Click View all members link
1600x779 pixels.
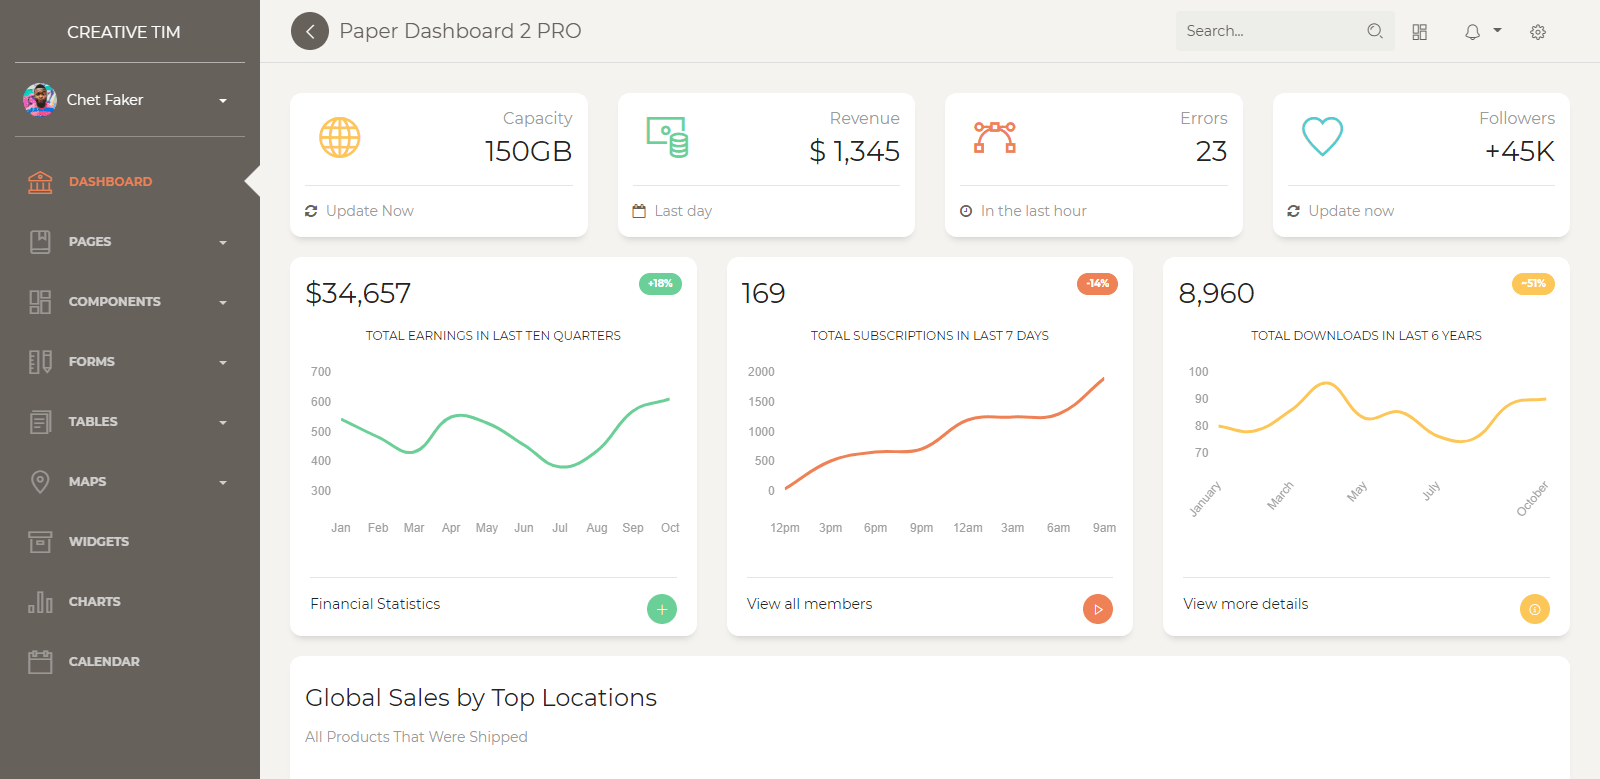pos(809,604)
